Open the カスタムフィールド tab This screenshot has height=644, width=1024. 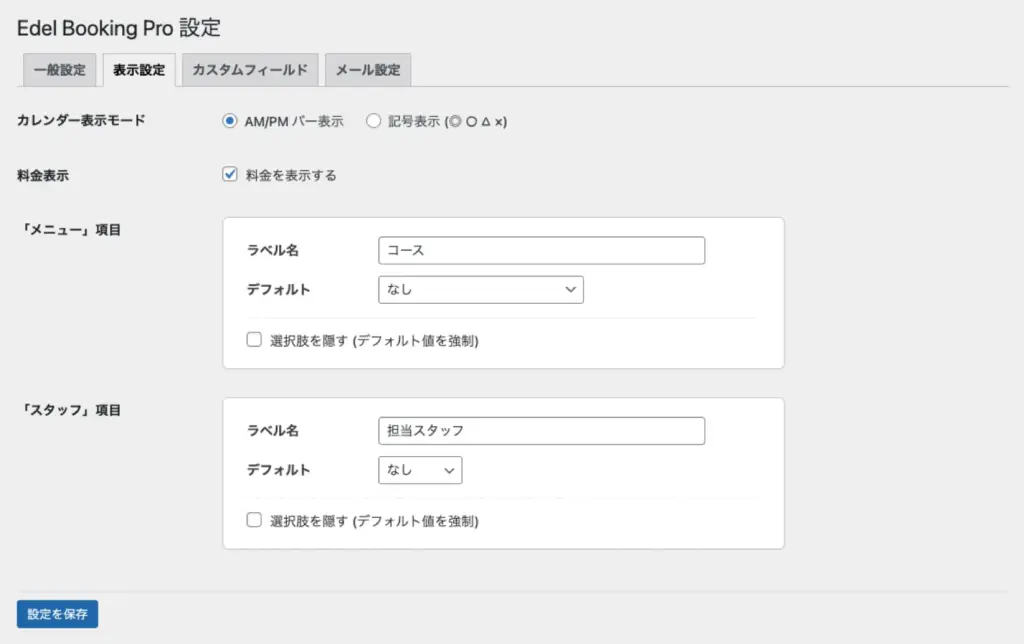(250, 70)
